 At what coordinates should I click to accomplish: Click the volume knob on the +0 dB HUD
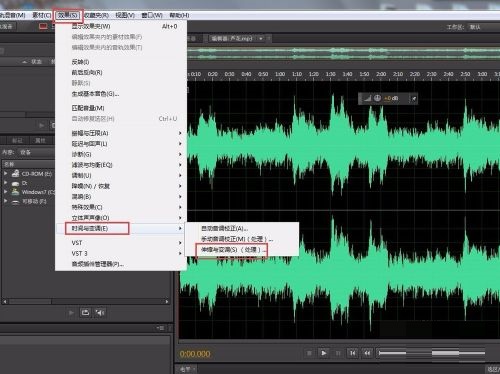click(377, 98)
